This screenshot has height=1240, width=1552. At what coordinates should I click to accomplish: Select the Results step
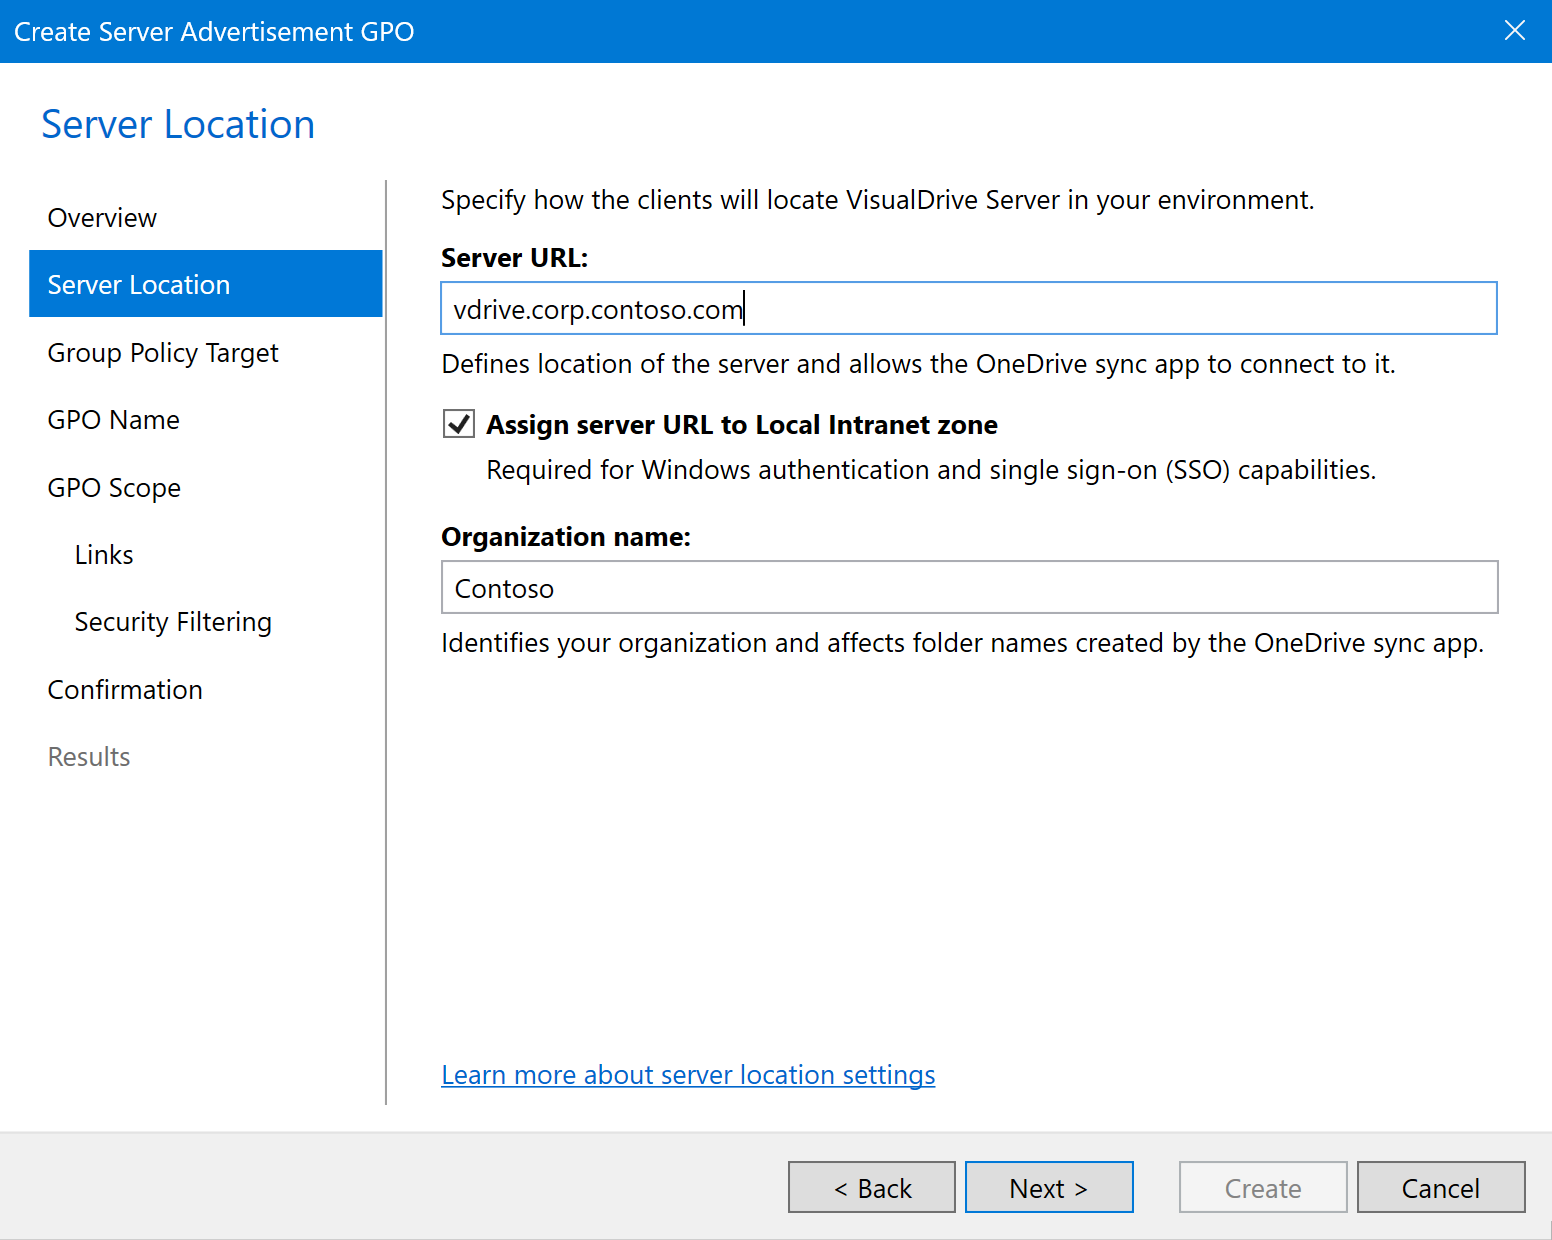pos(89,757)
